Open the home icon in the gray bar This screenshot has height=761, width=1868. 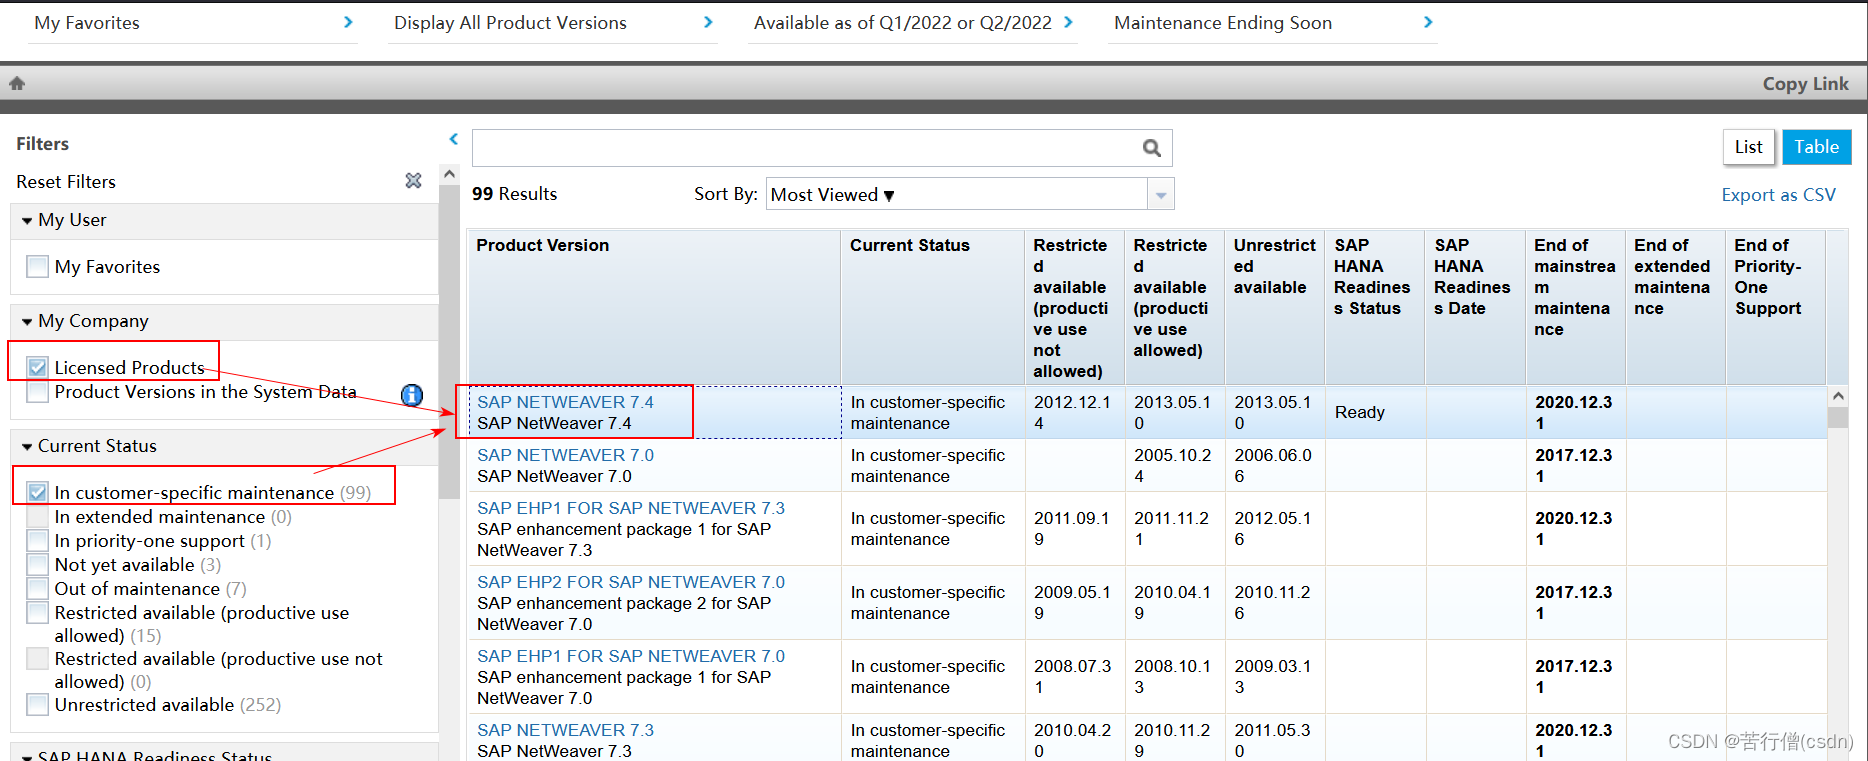(17, 84)
